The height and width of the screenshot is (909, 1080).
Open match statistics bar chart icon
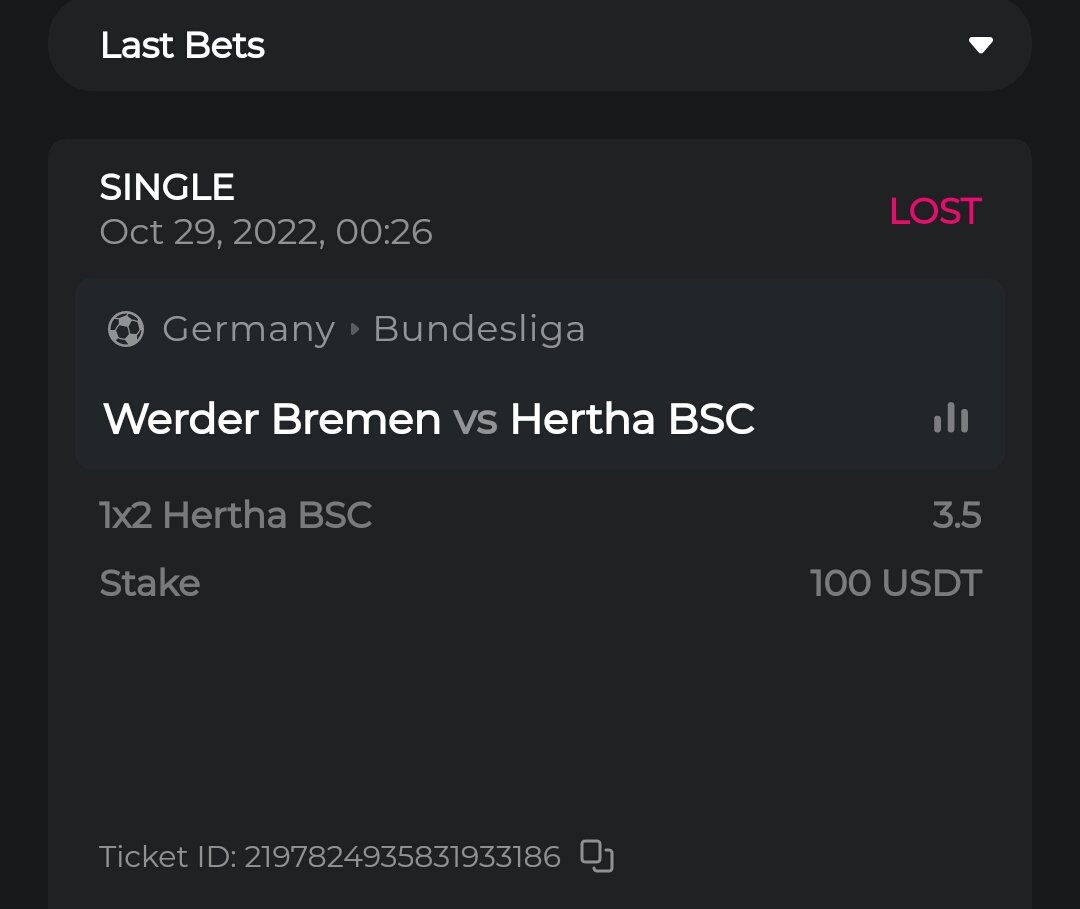point(950,418)
